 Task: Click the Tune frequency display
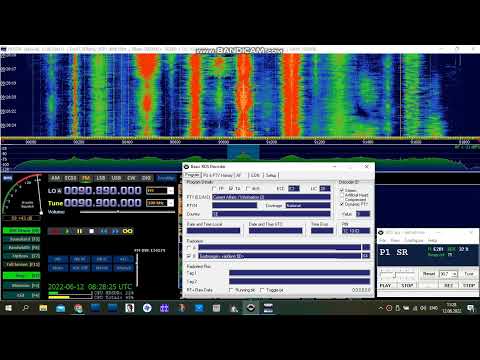pos(103,203)
